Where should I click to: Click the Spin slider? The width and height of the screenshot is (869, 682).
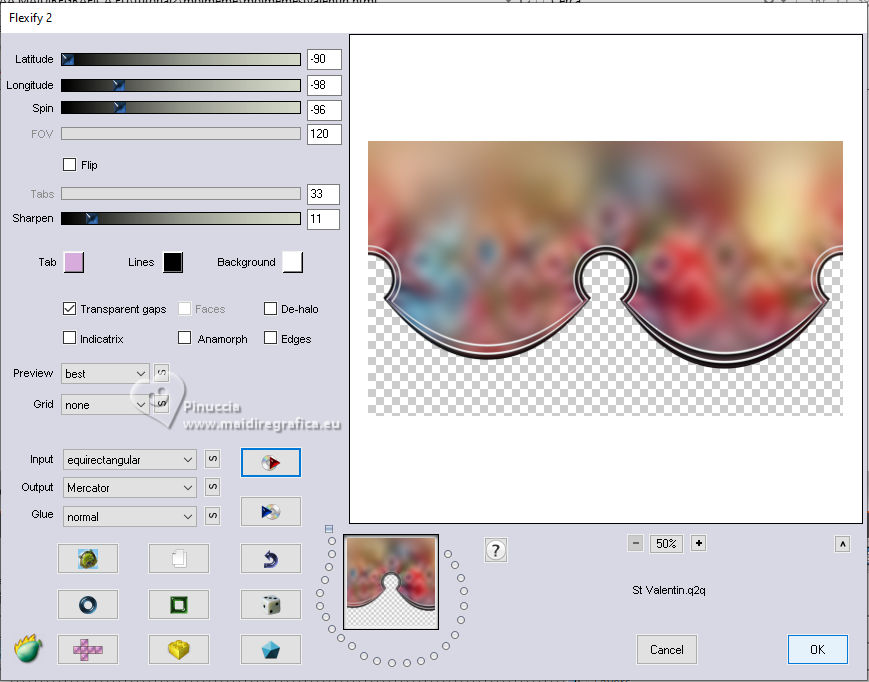[181, 107]
